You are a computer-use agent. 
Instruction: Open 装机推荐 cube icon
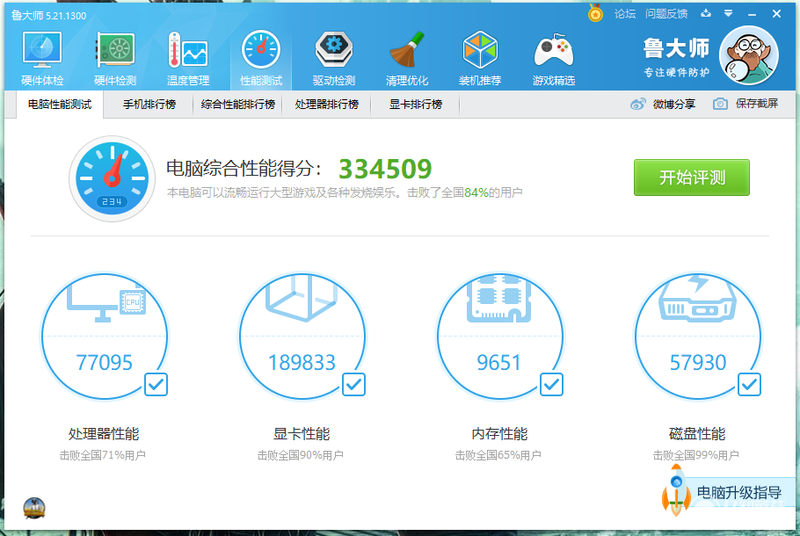pos(480,59)
